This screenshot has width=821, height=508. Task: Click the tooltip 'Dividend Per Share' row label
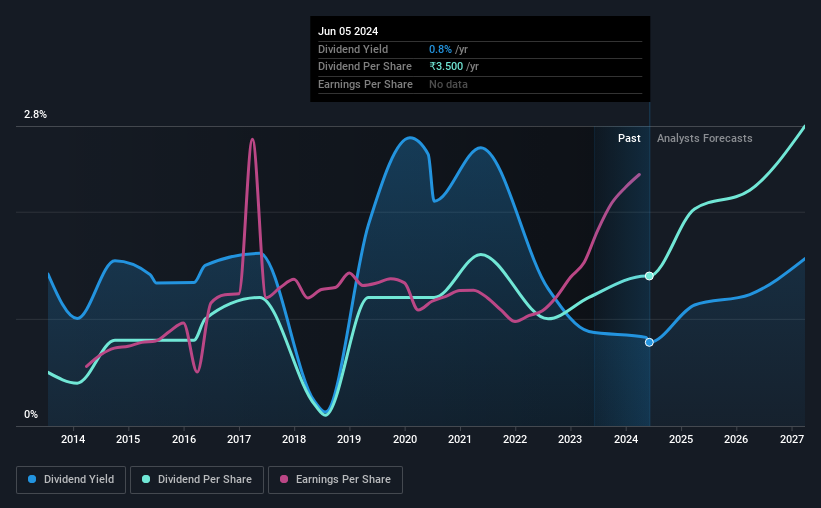pyautogui.click(x=364, y=67)
